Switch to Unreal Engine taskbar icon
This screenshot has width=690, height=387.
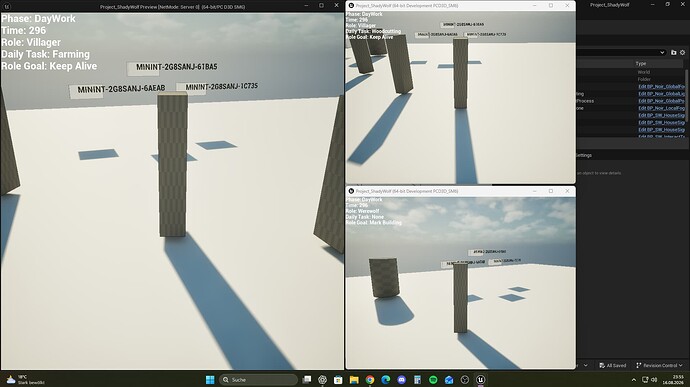(481, 380)
